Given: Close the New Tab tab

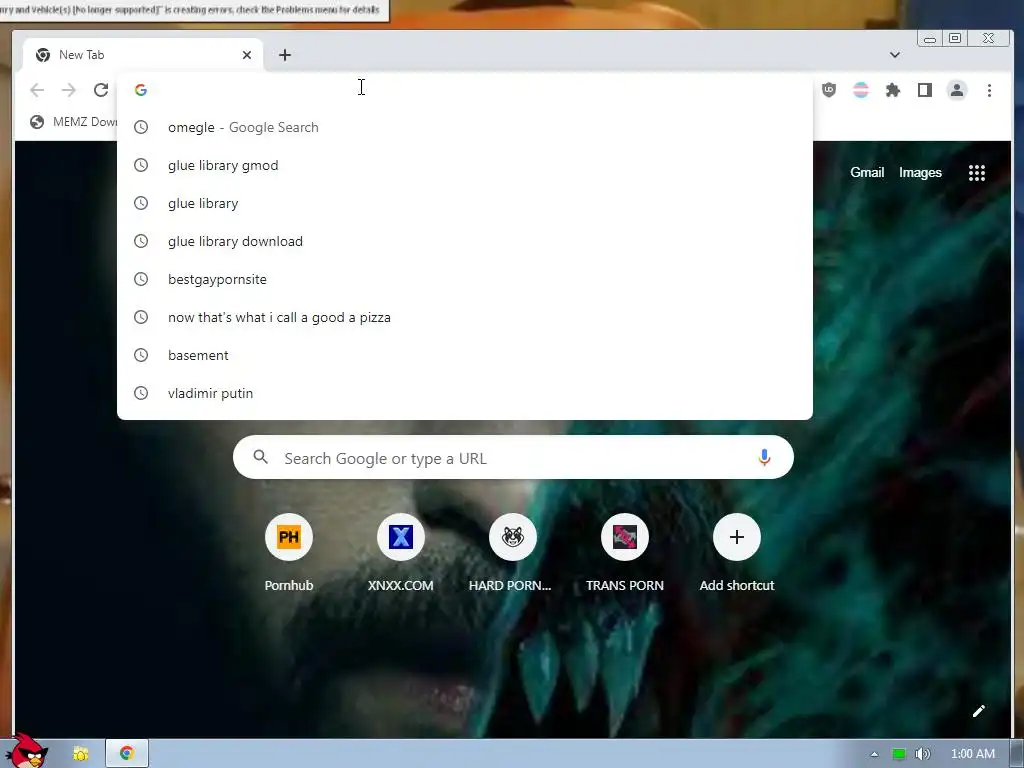Looking at the screenshot, I should (x=247, y=55).
